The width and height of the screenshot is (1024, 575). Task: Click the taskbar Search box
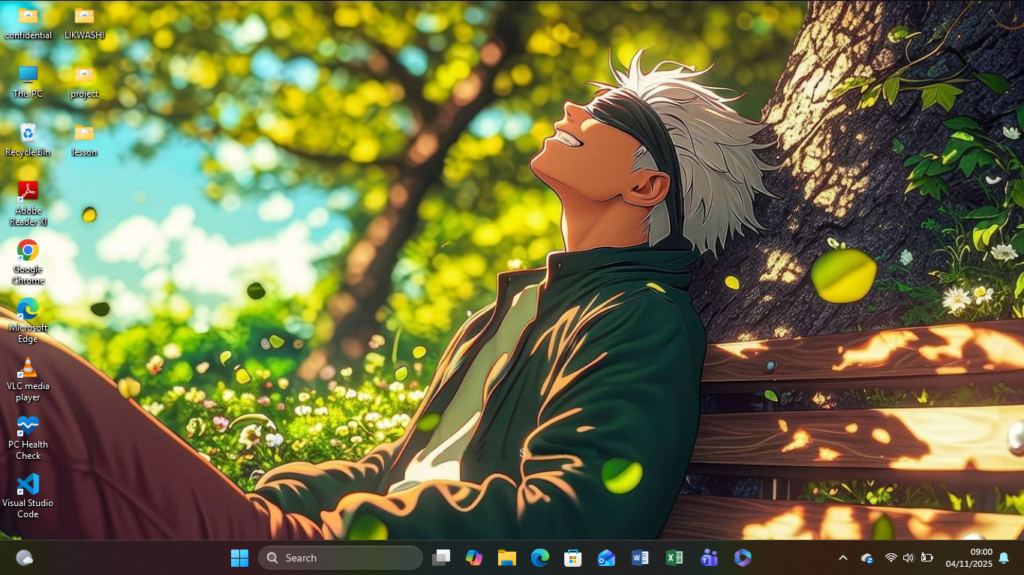340,557
